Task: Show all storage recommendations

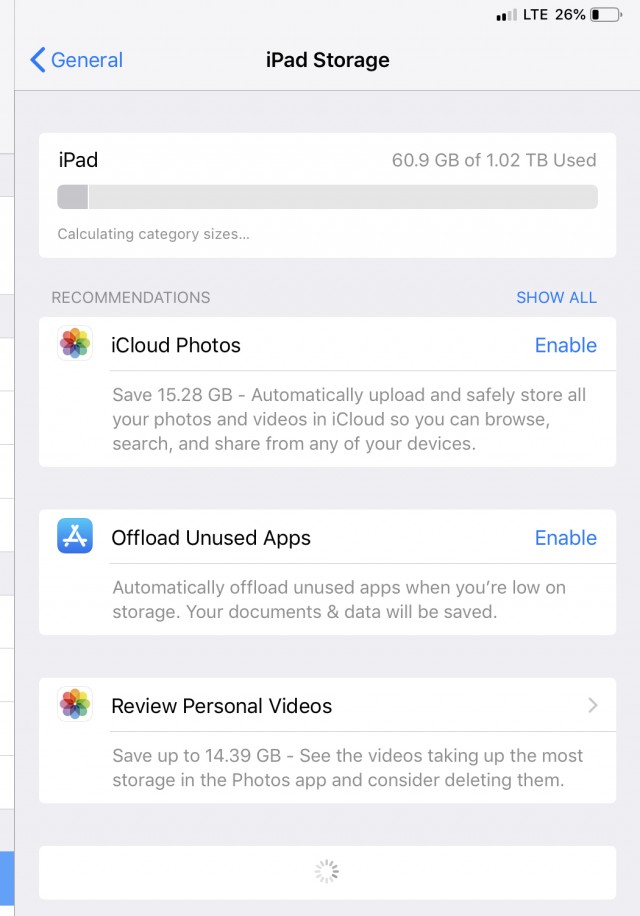Action: [556, 297]
